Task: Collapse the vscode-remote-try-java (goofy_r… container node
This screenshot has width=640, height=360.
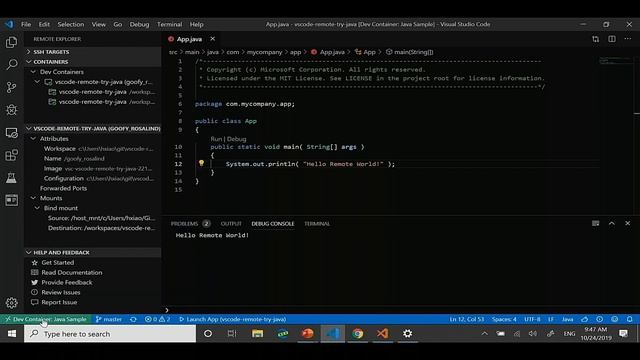Action: click(x=38, y=82)
